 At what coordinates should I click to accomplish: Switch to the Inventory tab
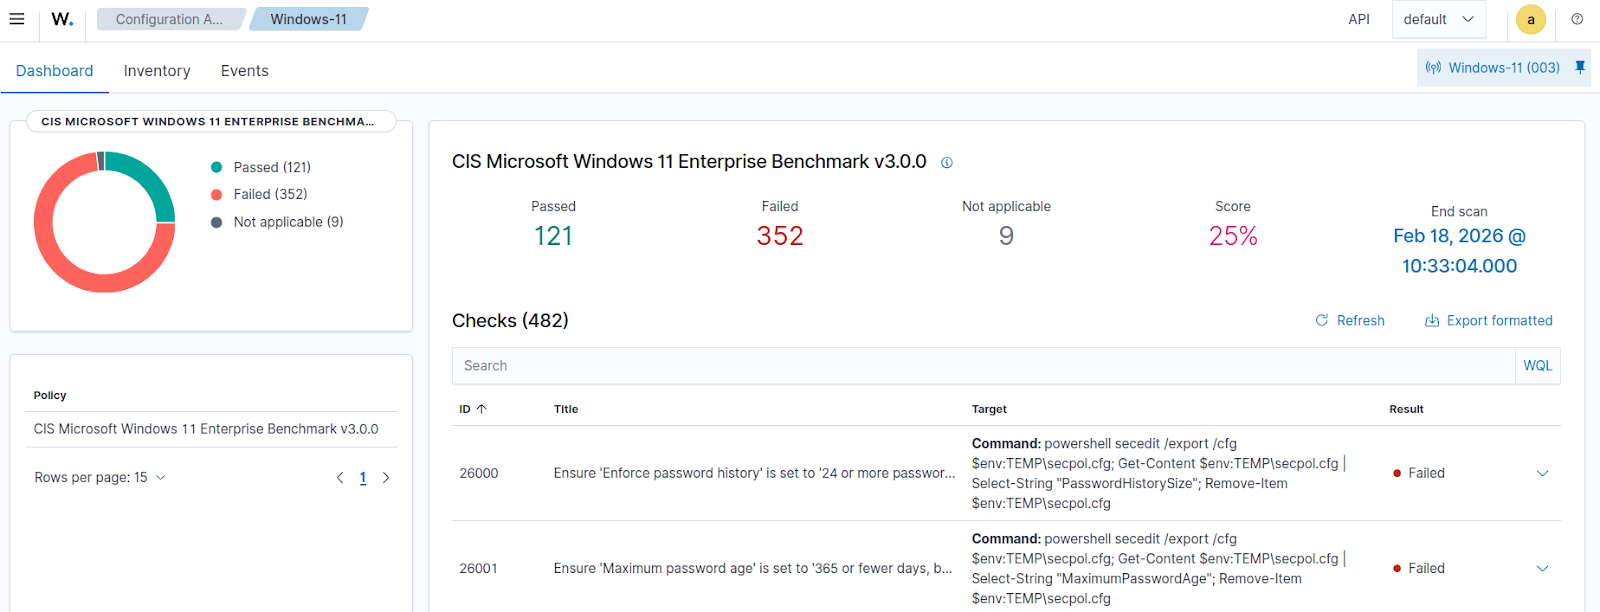click(157, 71)
